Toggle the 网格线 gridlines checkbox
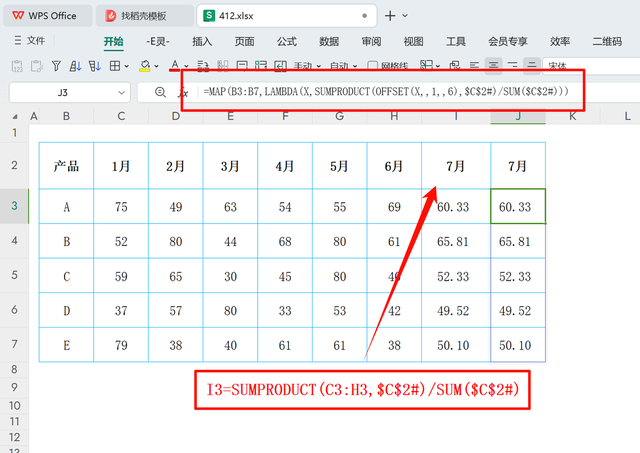Screen dimensions: 640x453 (x=372, y=66)
